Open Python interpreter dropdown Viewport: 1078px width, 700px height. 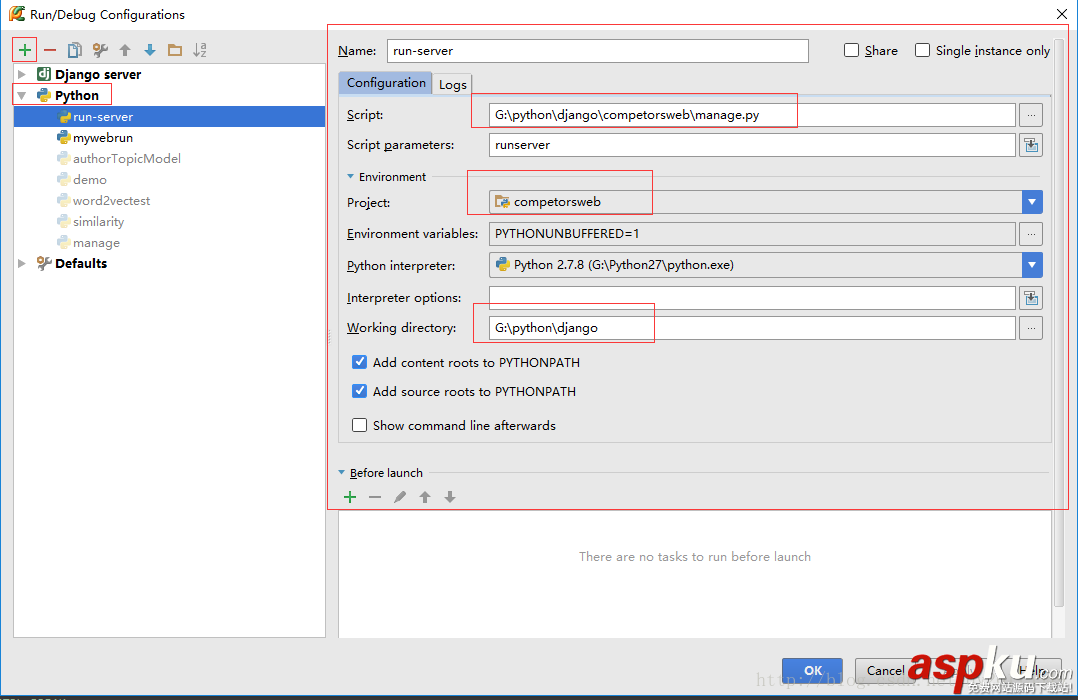(x=1031, y=265)
